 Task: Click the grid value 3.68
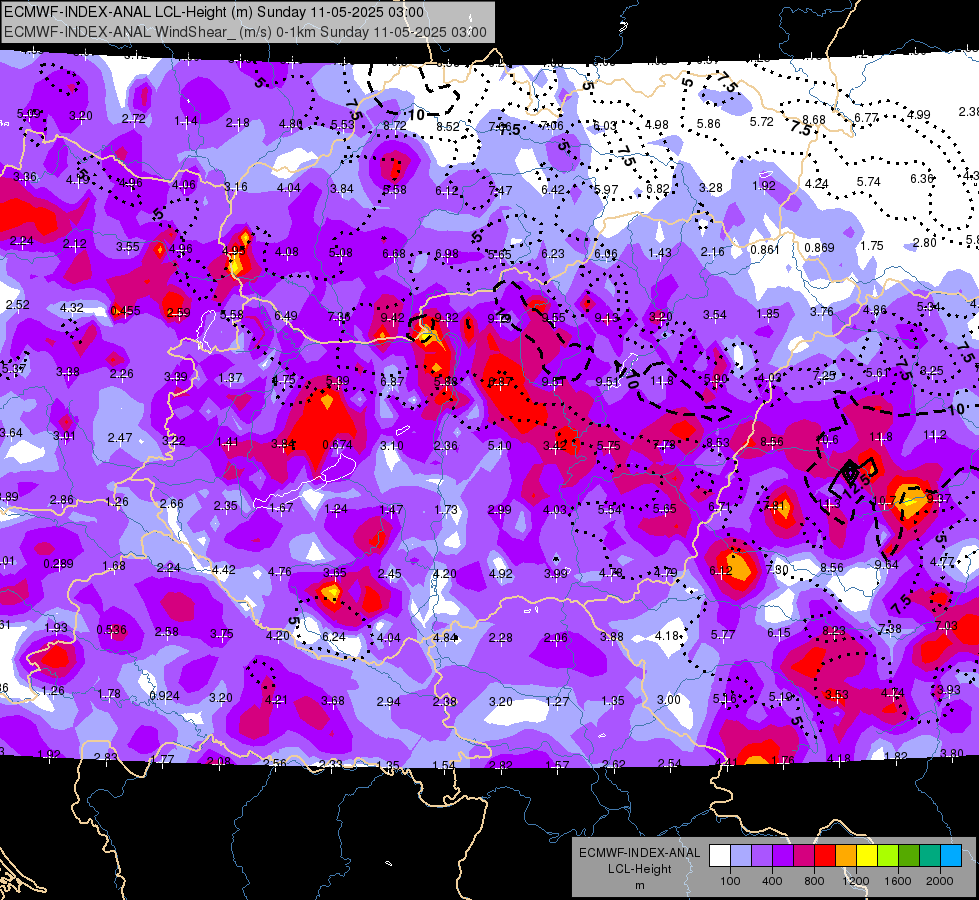coord(332,701)
